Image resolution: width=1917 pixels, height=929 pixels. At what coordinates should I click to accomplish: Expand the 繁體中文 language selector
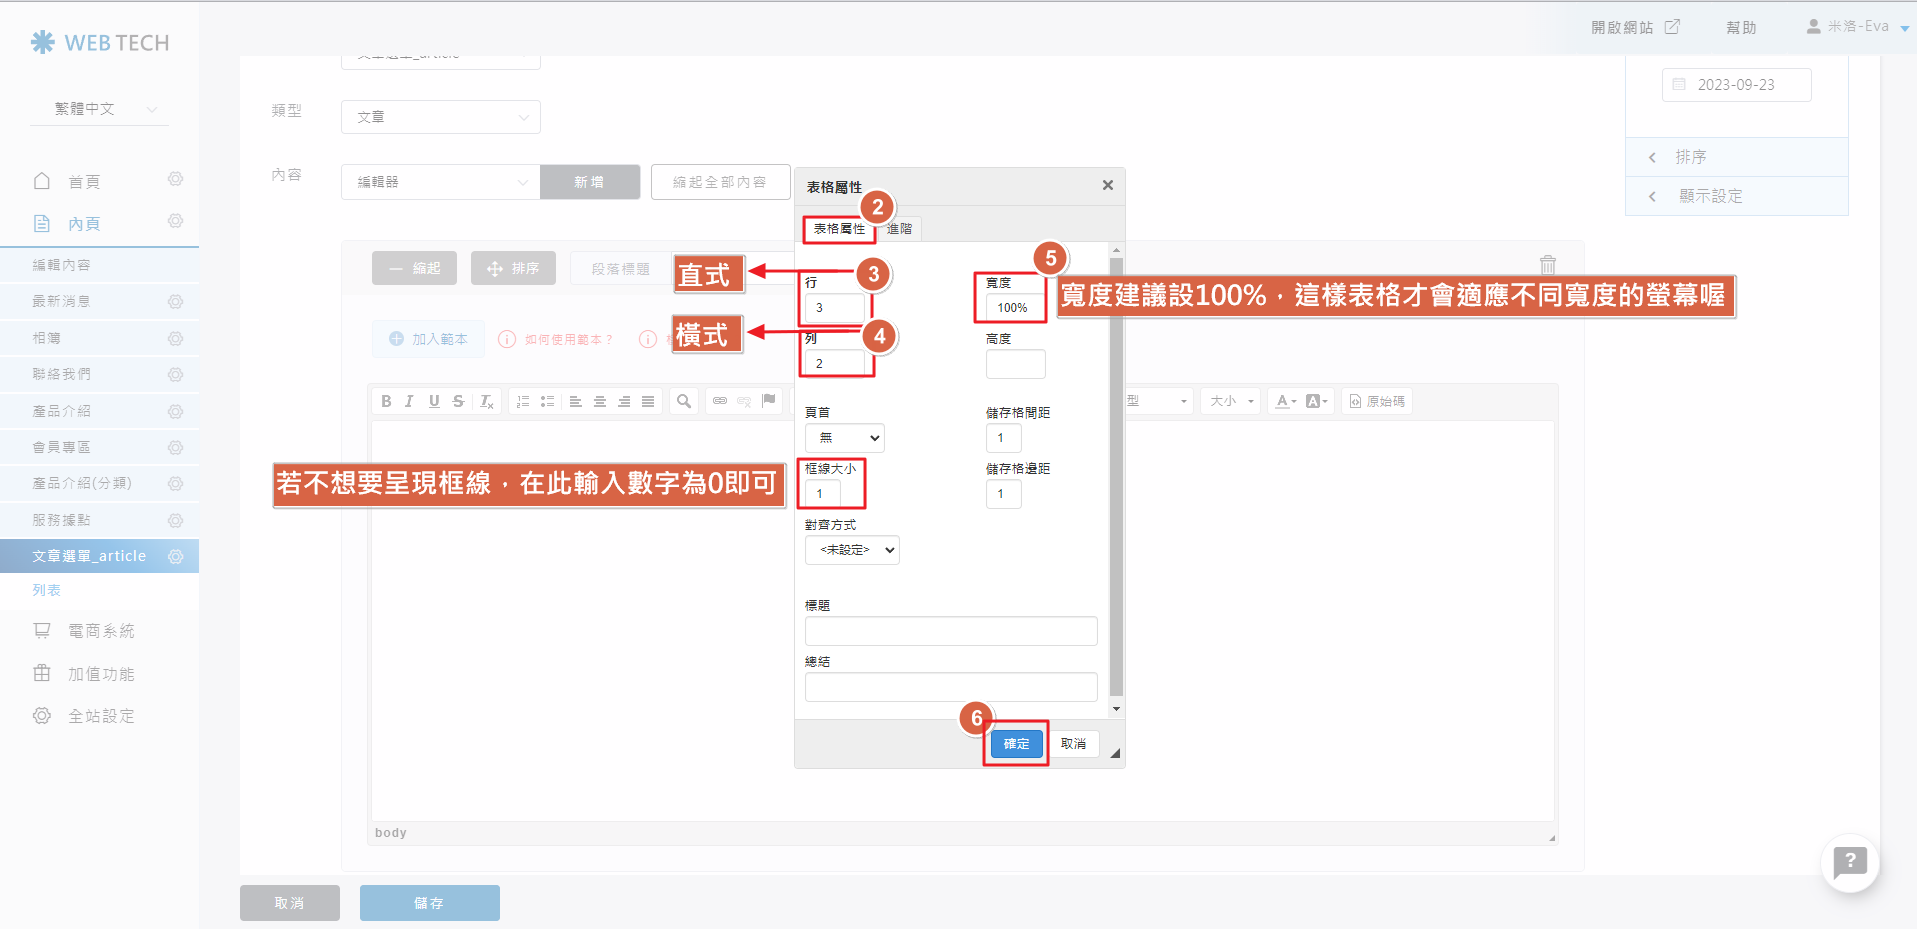click(100, 109)
